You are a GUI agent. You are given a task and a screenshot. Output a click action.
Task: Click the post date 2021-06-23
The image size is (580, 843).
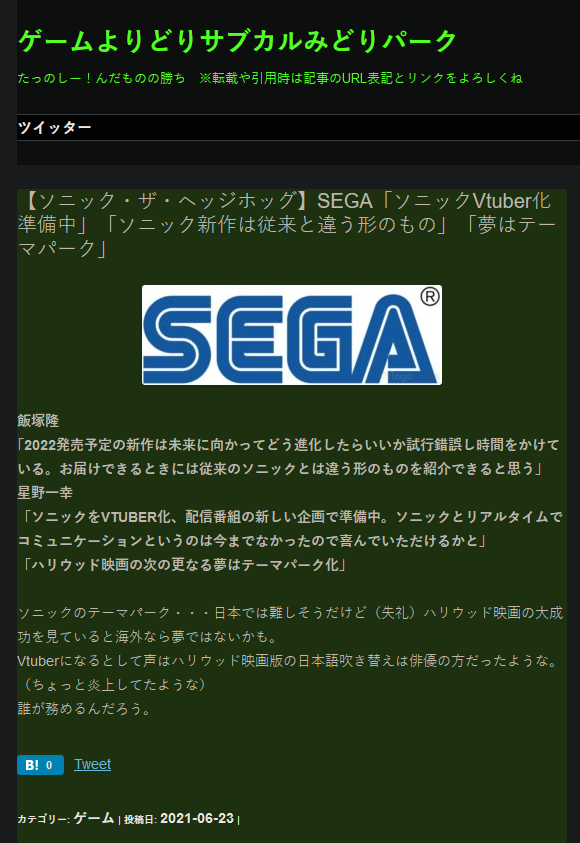pos(197,818)
